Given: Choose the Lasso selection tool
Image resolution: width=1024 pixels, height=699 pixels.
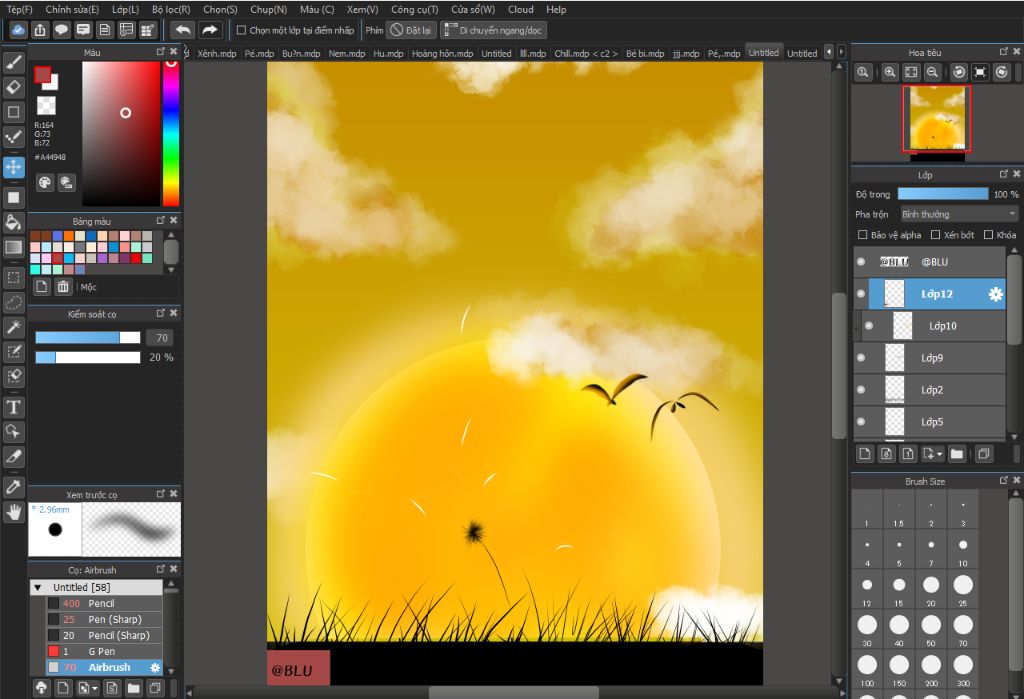Looking at the screenshot, I should coord(14,302).
